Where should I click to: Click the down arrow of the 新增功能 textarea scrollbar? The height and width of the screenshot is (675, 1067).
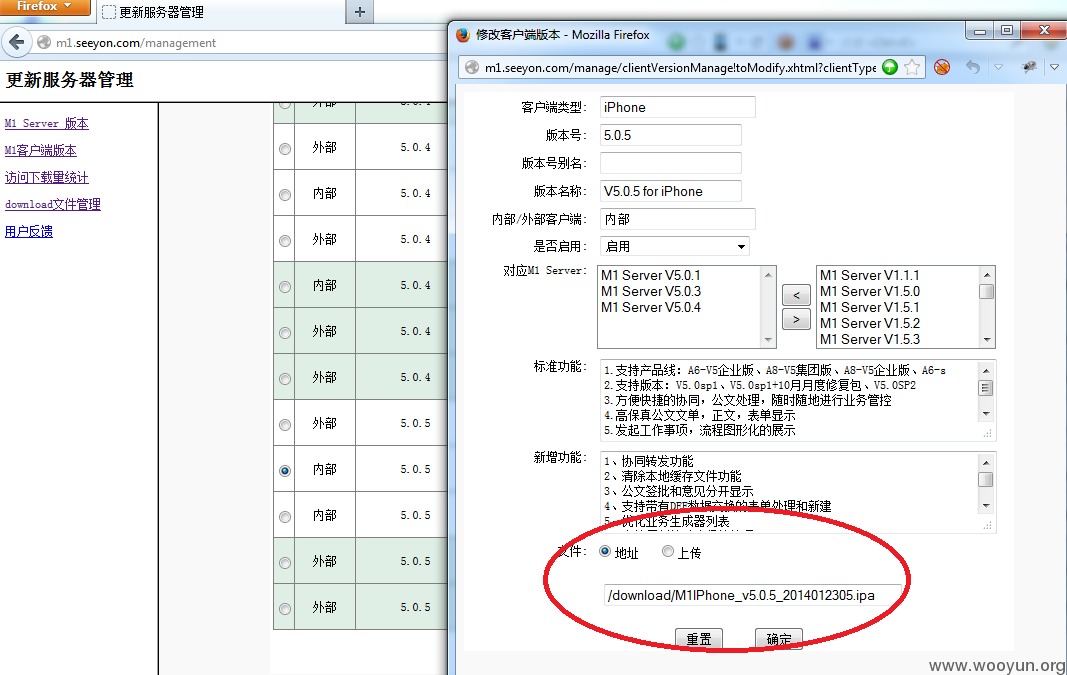pyautogui.click(x=986, y=506)
